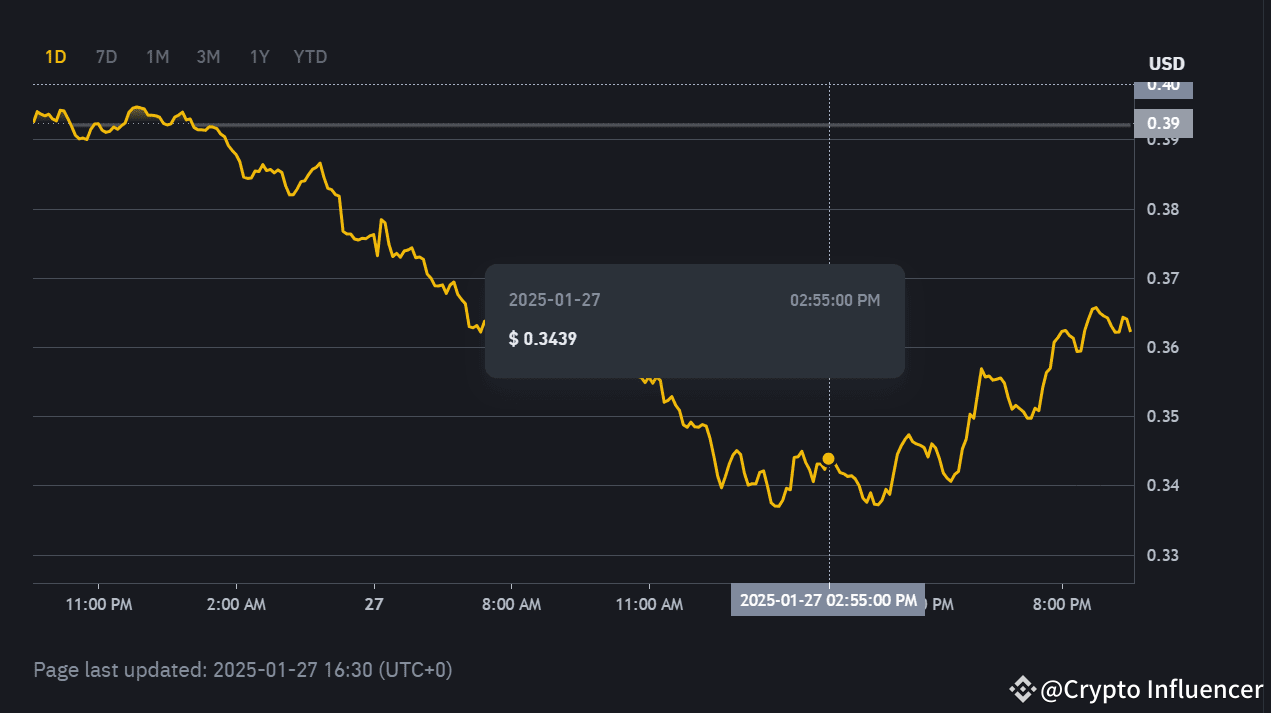Select the highlighted 0.40 price label
Image resolution: width=1271 pixels, height=713 pixels.
click(1163, 87)
